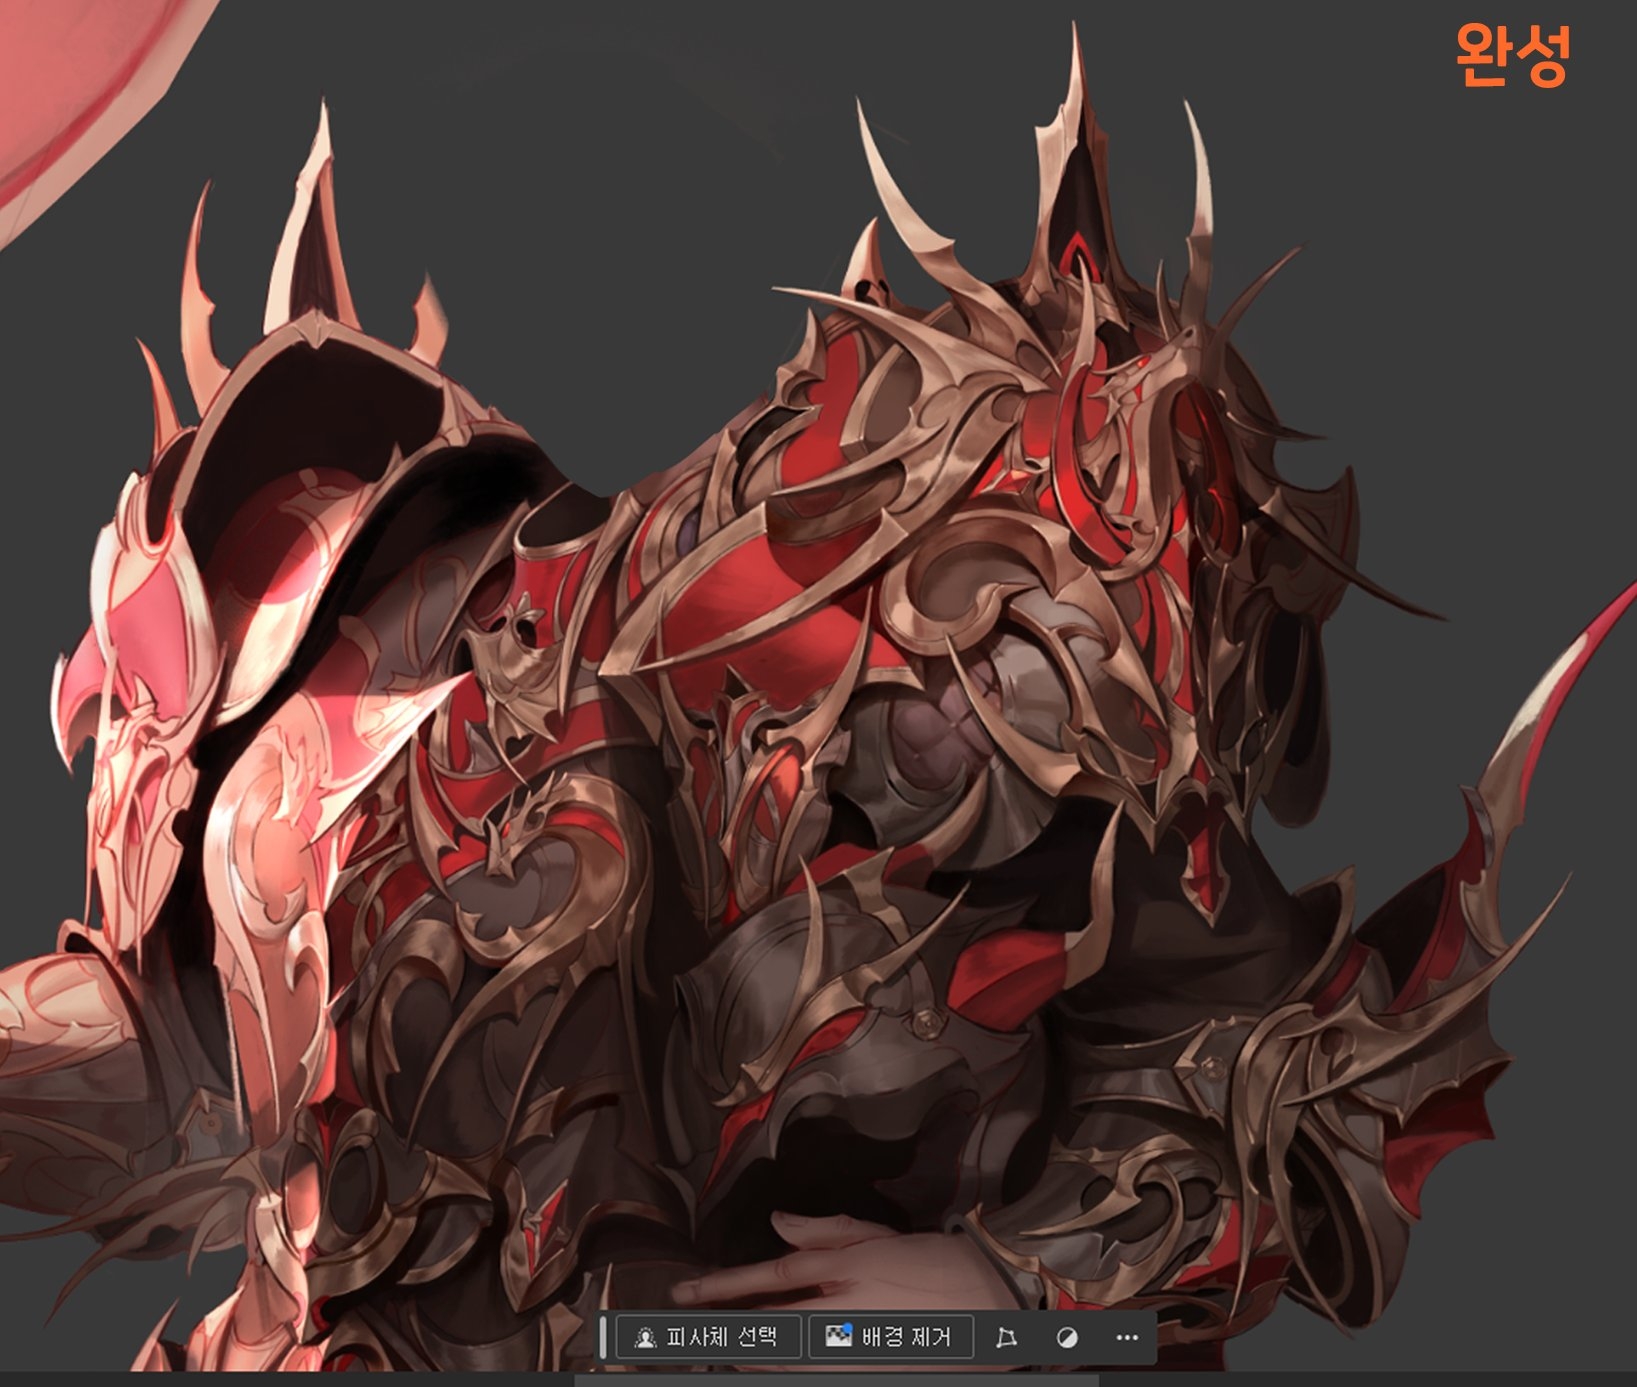The image size is (1637, 1387).
Task: Click the orange 완성 text label
Action: (1511, 56)
